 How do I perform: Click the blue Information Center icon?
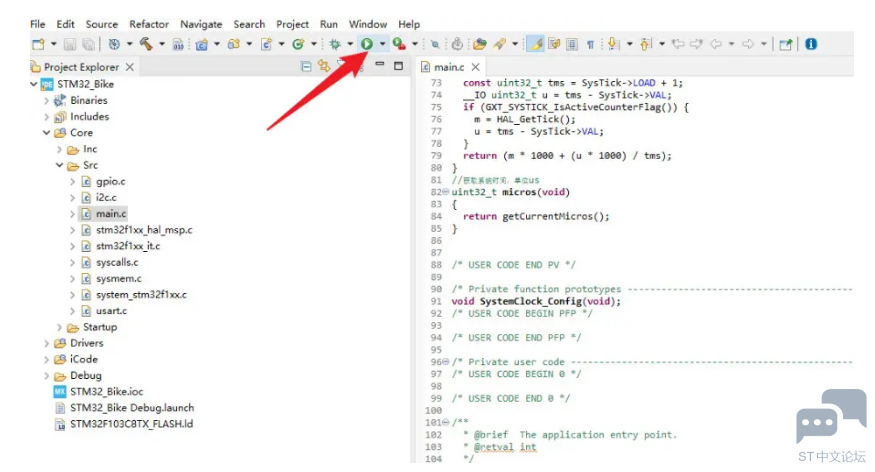tap(811, 44)
